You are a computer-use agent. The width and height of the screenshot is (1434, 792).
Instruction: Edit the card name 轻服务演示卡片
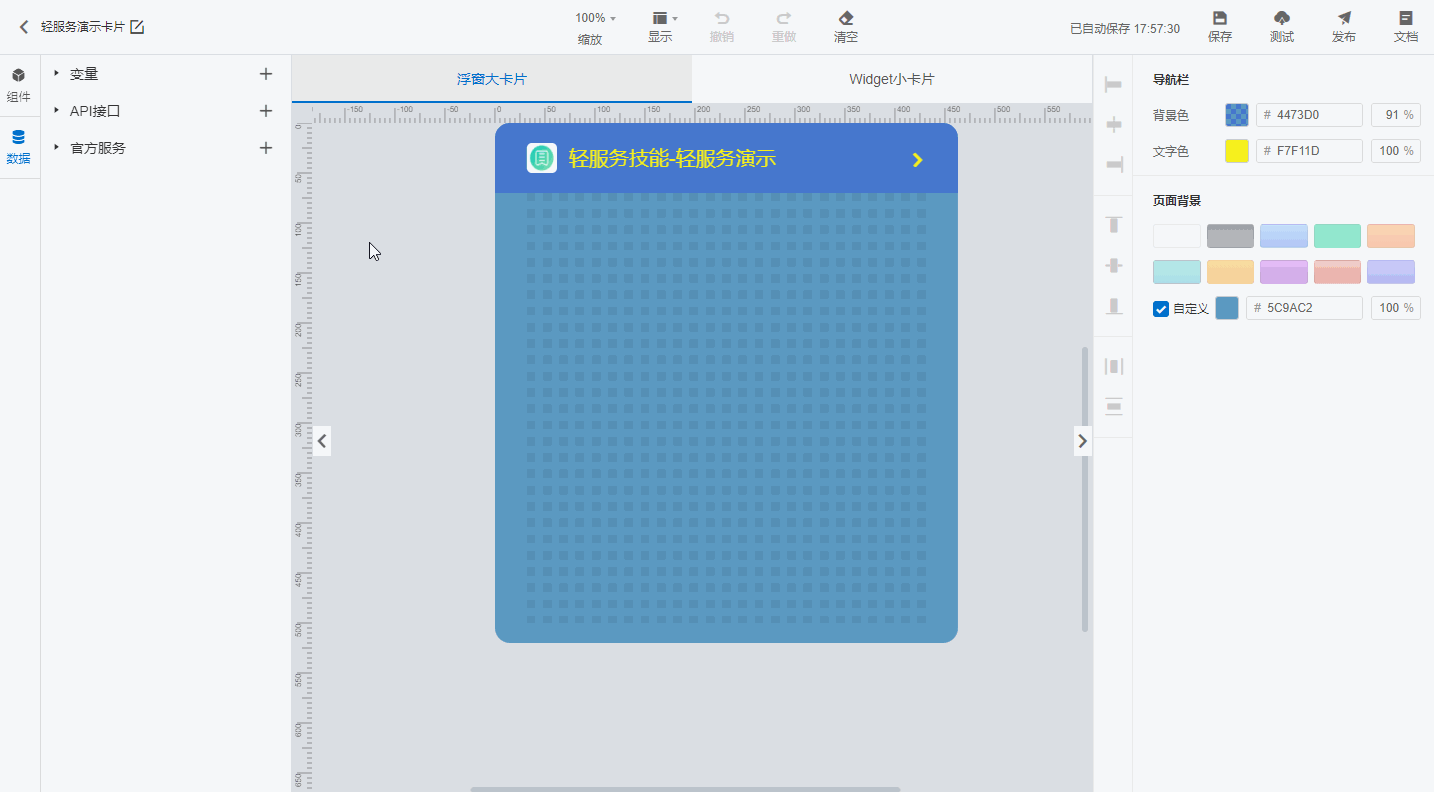coord(137,27)
